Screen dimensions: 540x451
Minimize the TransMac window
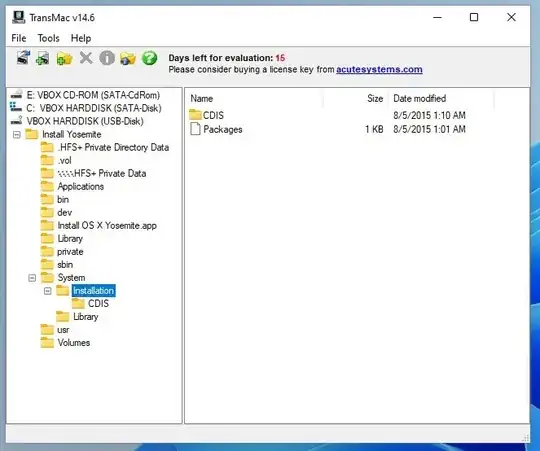(x=437, y=17)
